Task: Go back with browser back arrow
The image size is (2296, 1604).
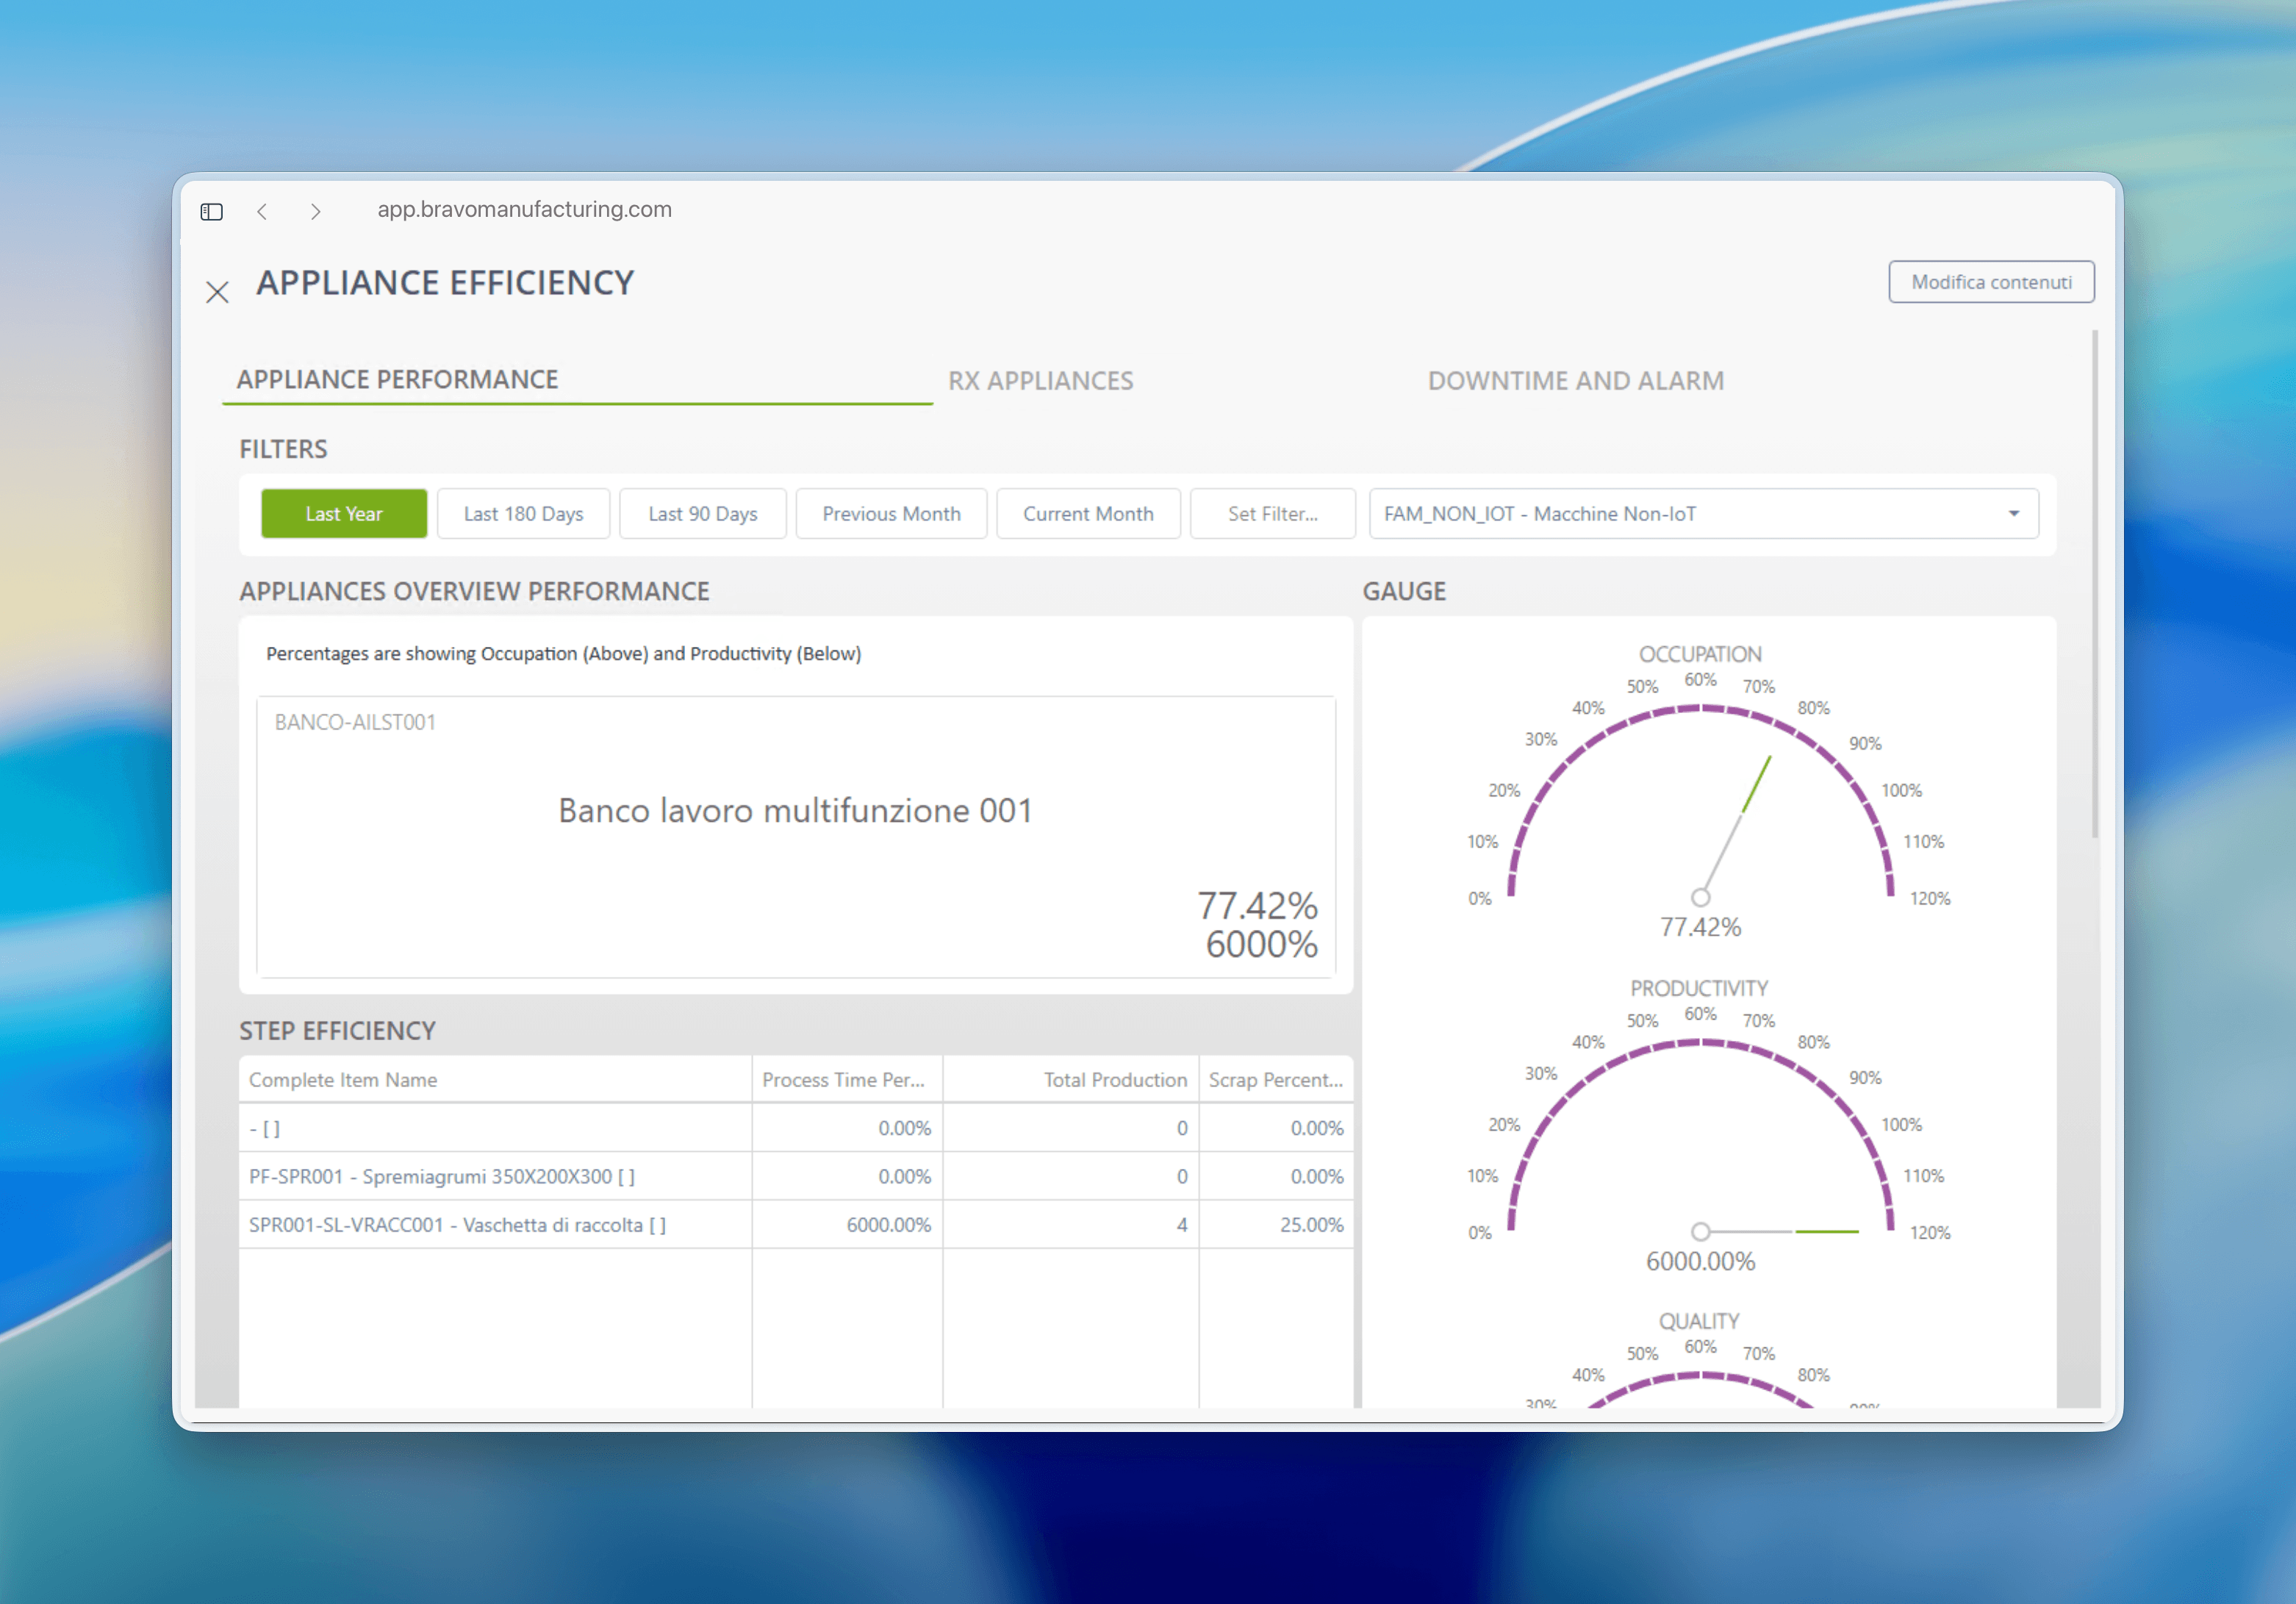Action: 262,211
